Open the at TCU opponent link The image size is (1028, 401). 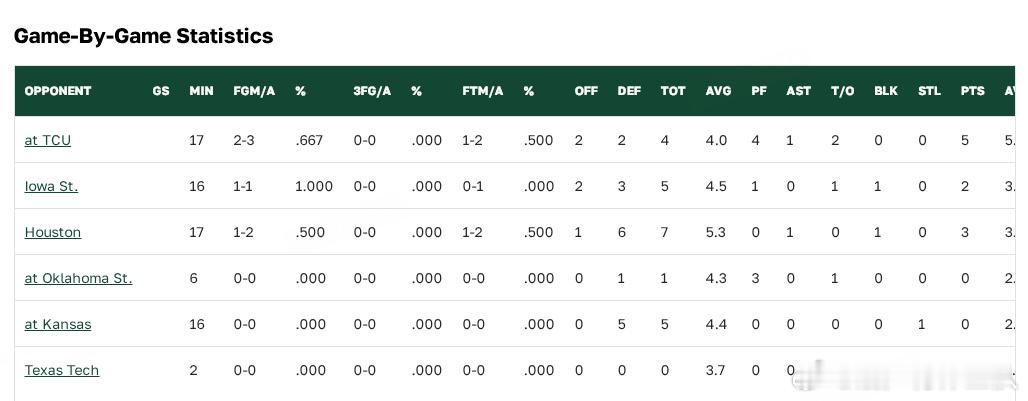pos(48,140)
